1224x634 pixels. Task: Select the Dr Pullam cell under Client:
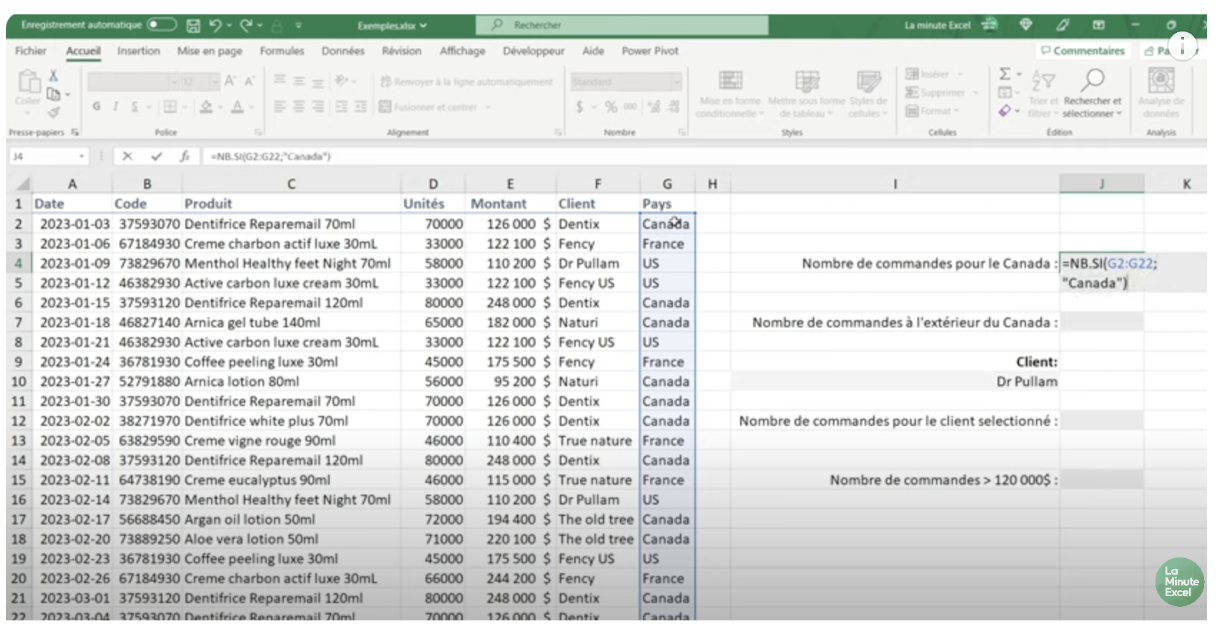(x=895, y=381)
